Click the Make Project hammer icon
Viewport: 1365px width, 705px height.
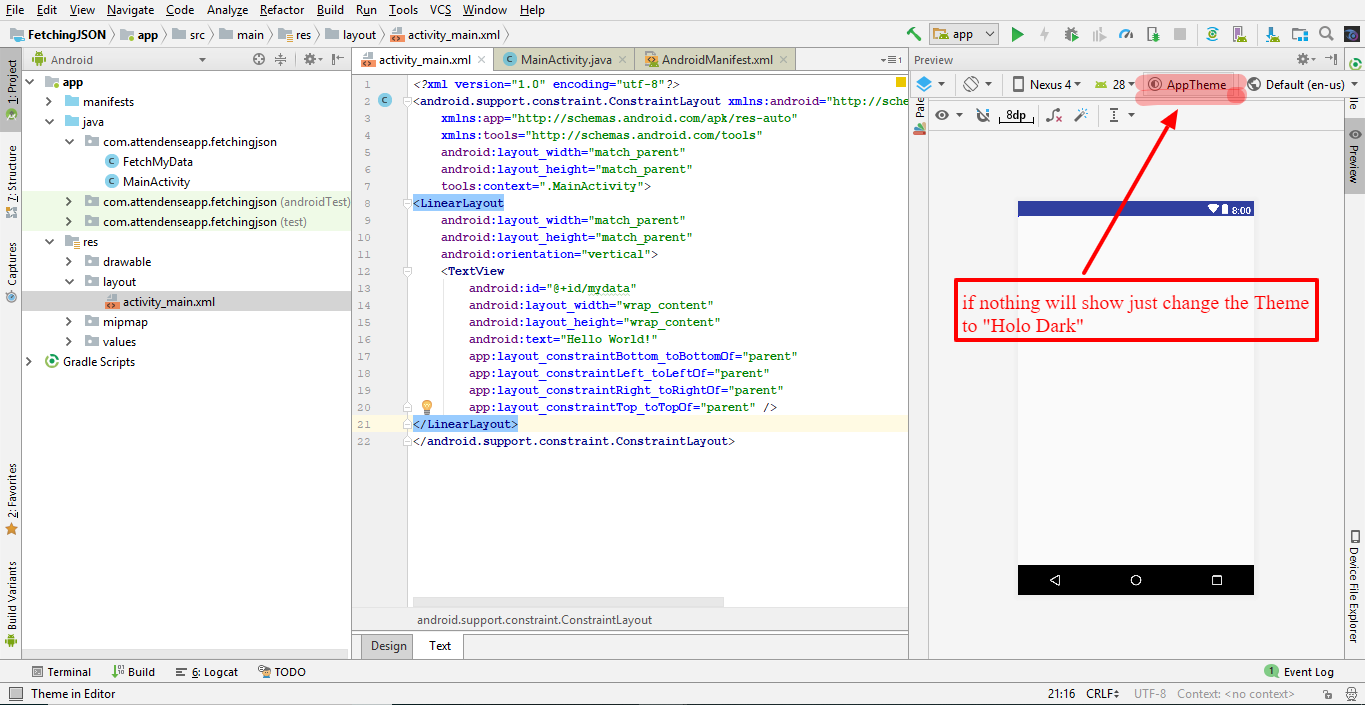tap(914, 34)
